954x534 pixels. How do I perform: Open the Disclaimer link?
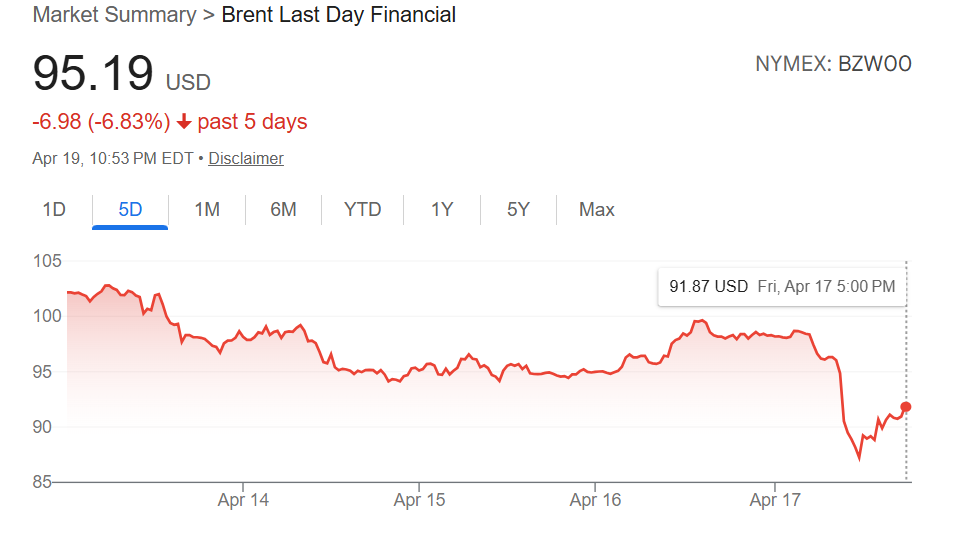[x=246, y=158]
